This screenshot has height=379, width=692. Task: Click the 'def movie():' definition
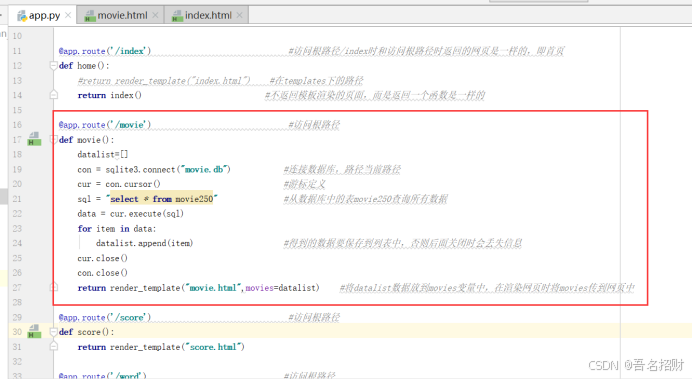pyautogui.click(x=86, y=140)
